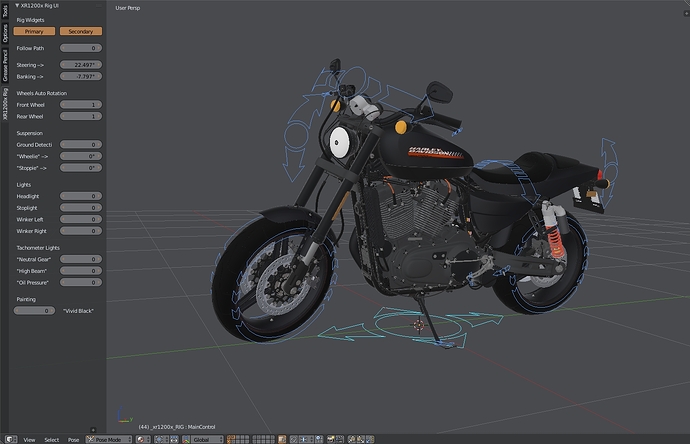
Task: Open the Select menu
Action: tap(51, 440)
